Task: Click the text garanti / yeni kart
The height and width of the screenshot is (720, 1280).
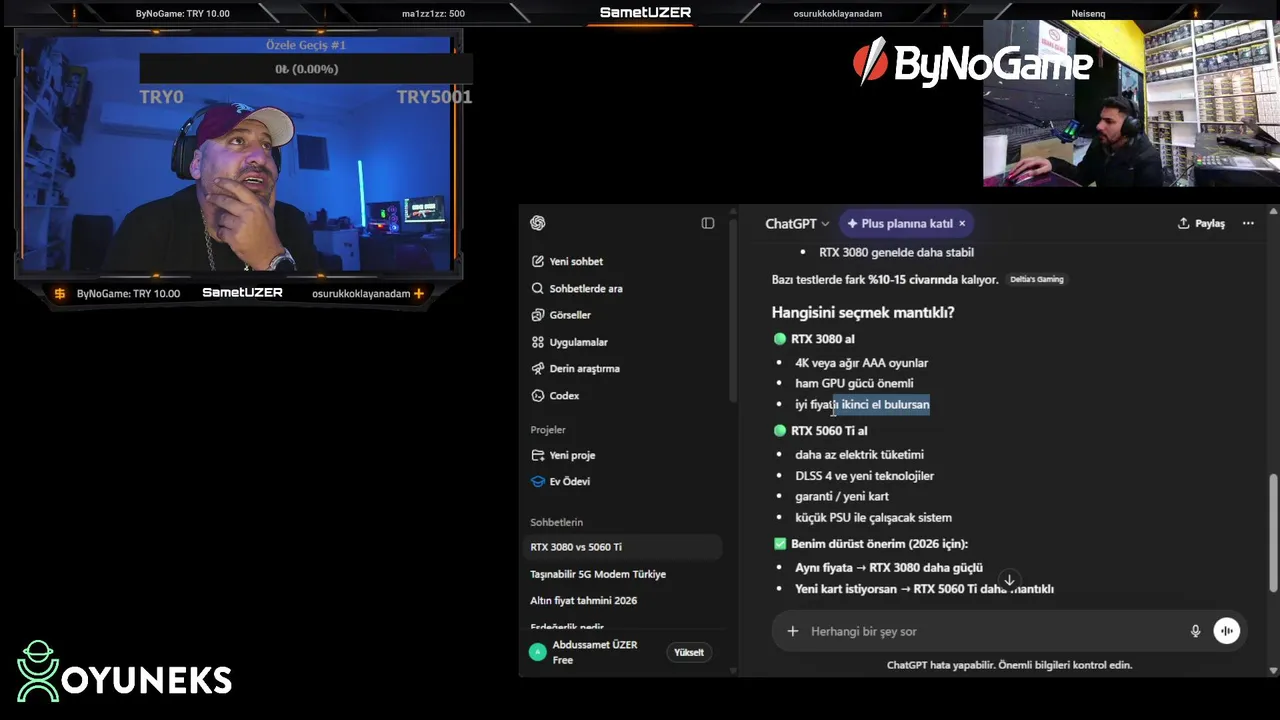Action: pos(842,496)
